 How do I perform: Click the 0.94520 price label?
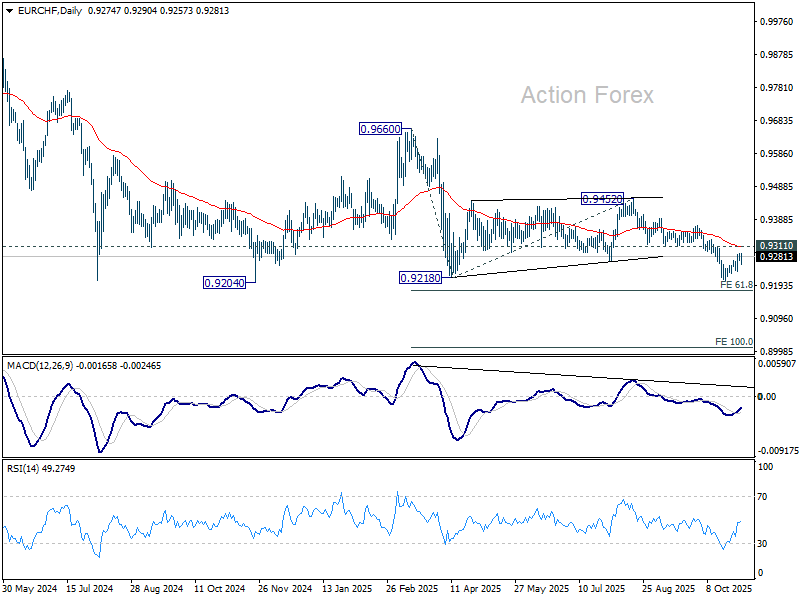coord(602,198)
